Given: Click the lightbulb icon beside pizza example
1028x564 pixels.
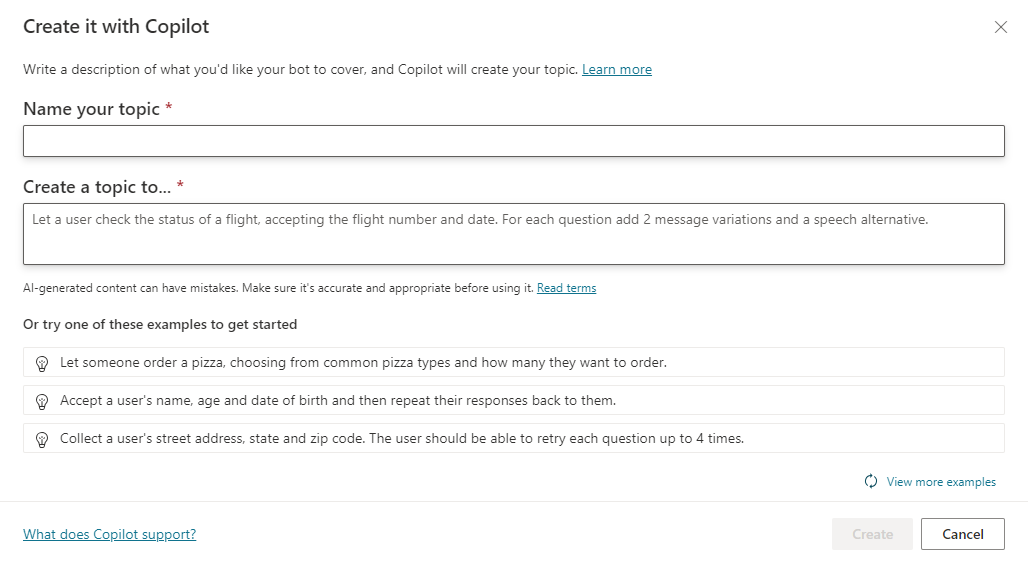Looking at the screenshot, I should (42, 363).
